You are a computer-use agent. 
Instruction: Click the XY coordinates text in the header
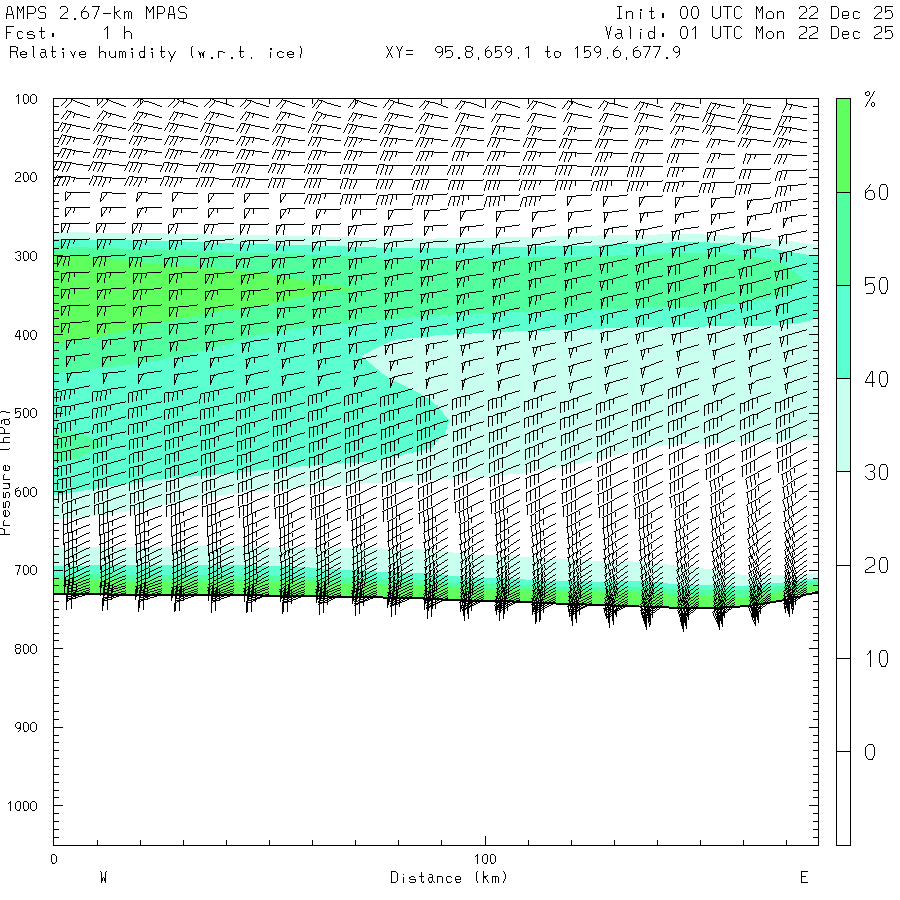pyautogui.click(x=533, y=53)
